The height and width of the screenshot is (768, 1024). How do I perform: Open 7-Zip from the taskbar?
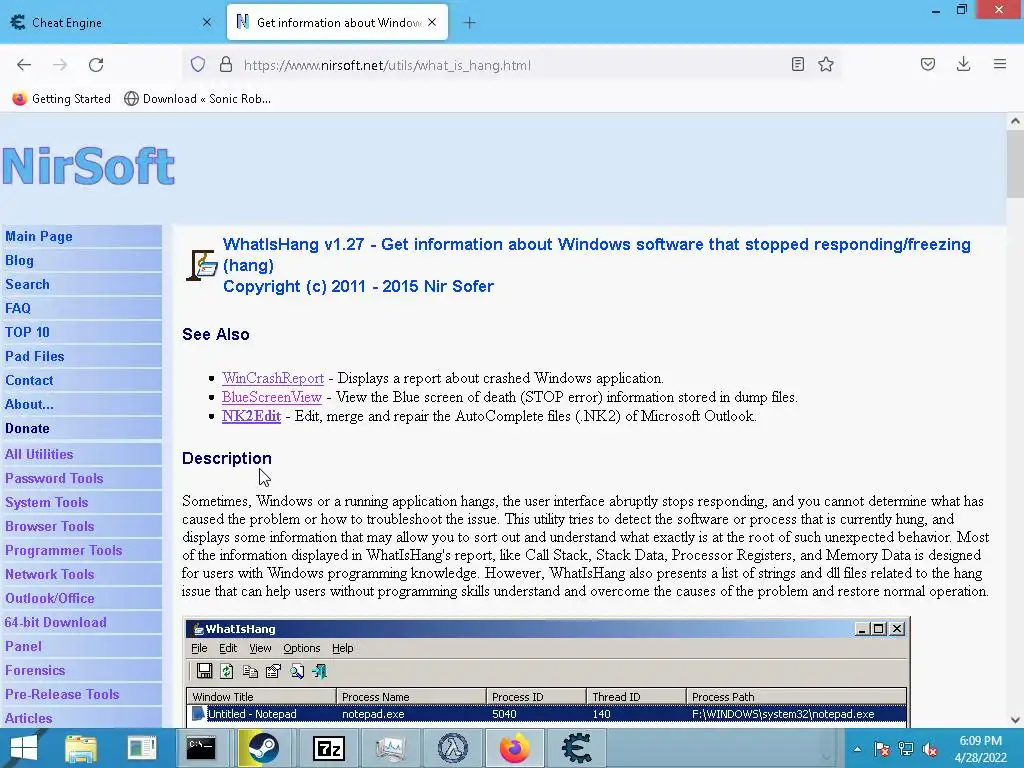coord(329,748)
